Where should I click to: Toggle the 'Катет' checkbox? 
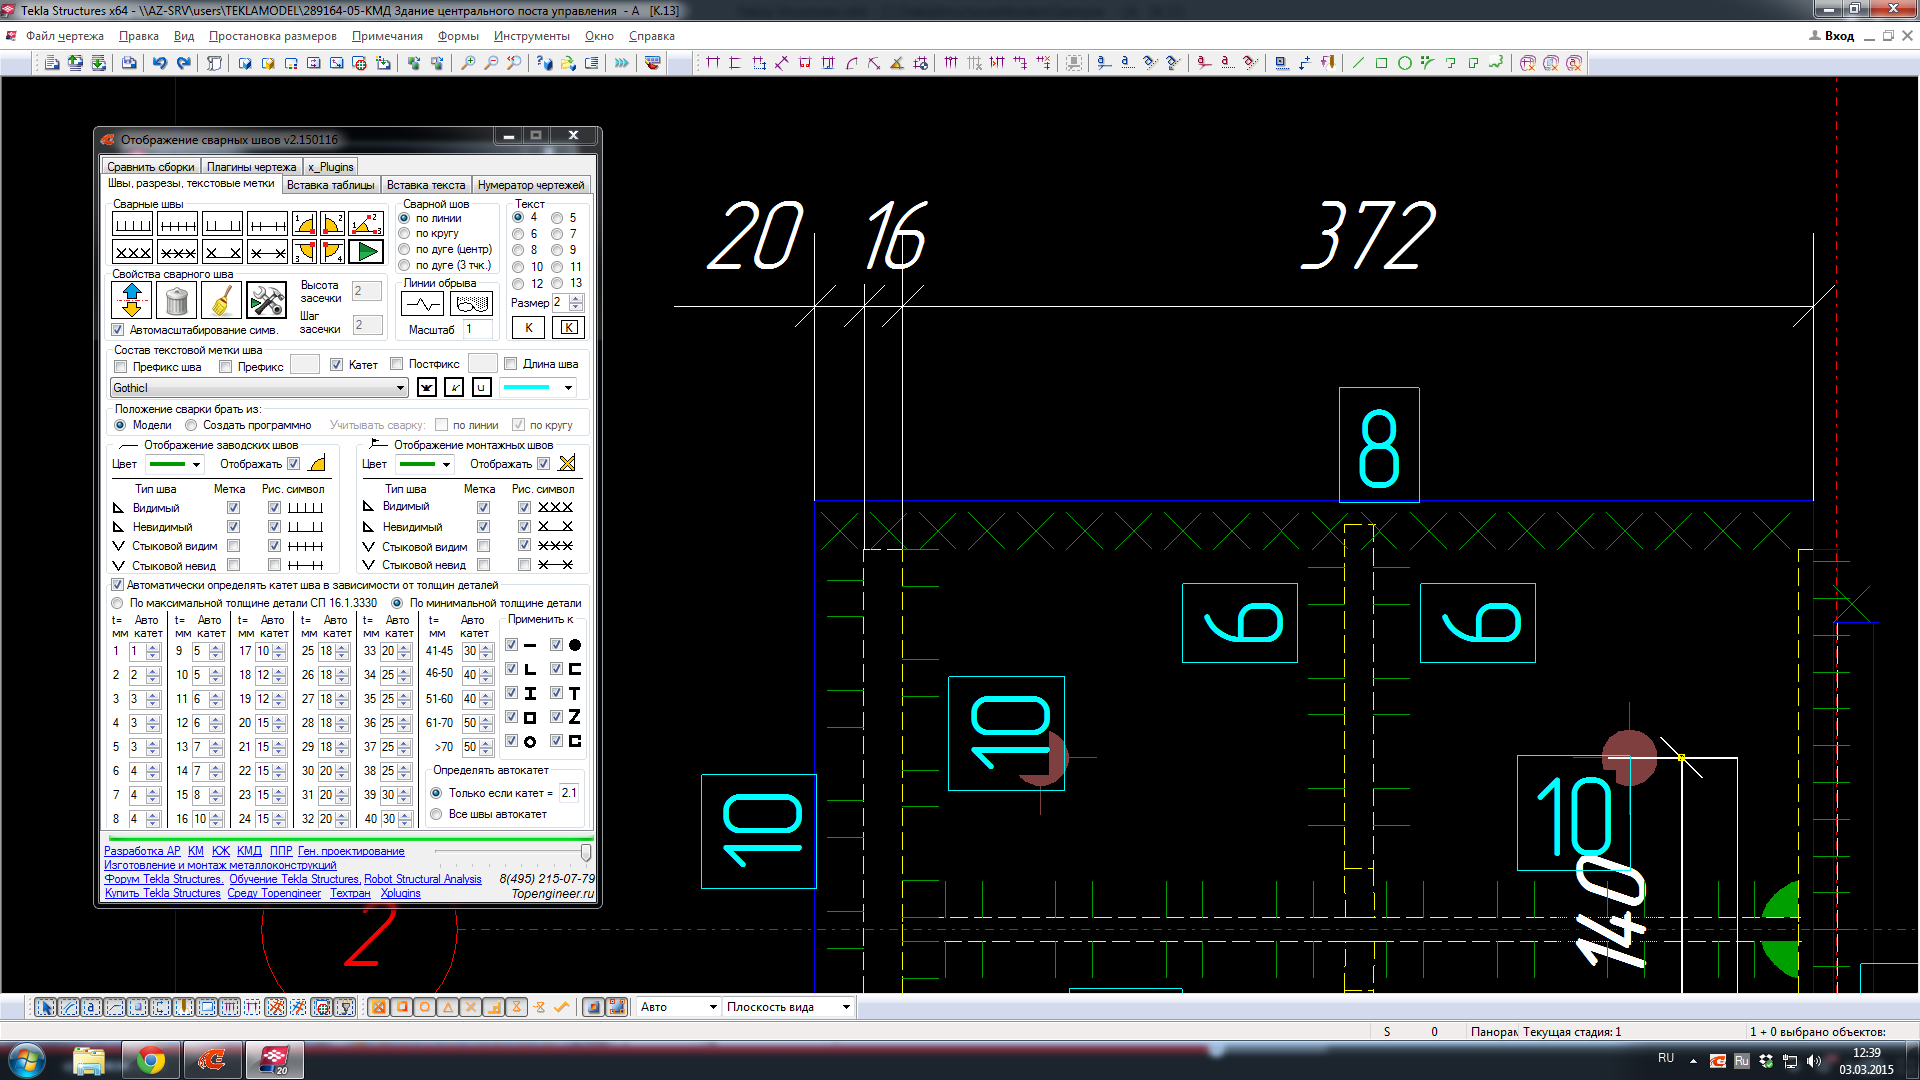tap(337, 365)
